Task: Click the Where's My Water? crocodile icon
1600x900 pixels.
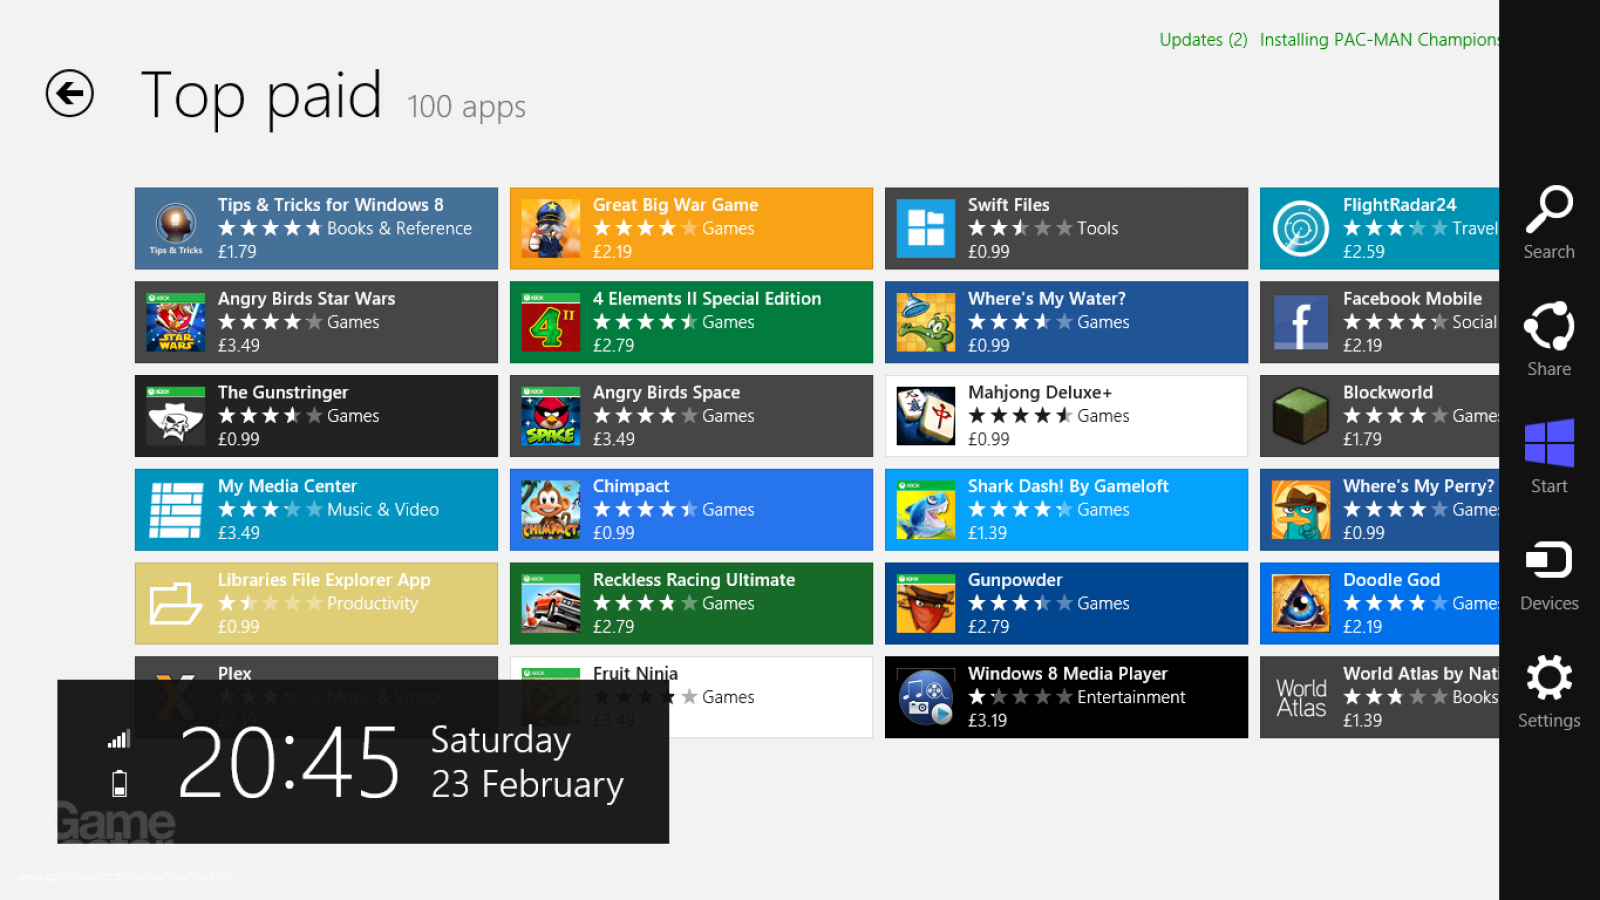Action: coord(926,322)
